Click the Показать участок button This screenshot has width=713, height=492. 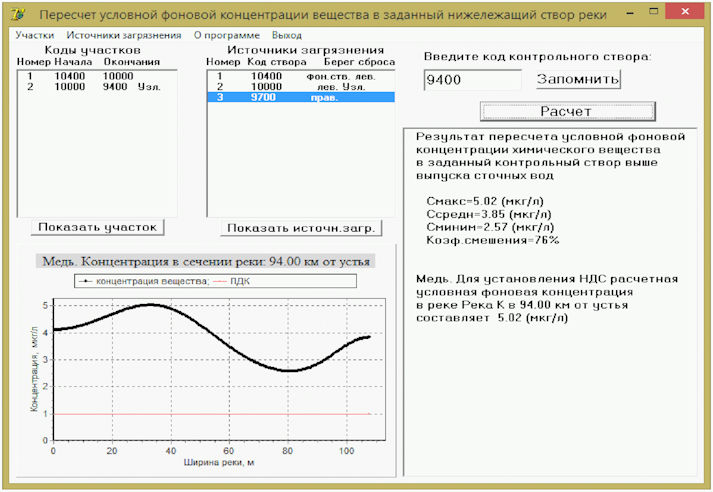(97, 227)
